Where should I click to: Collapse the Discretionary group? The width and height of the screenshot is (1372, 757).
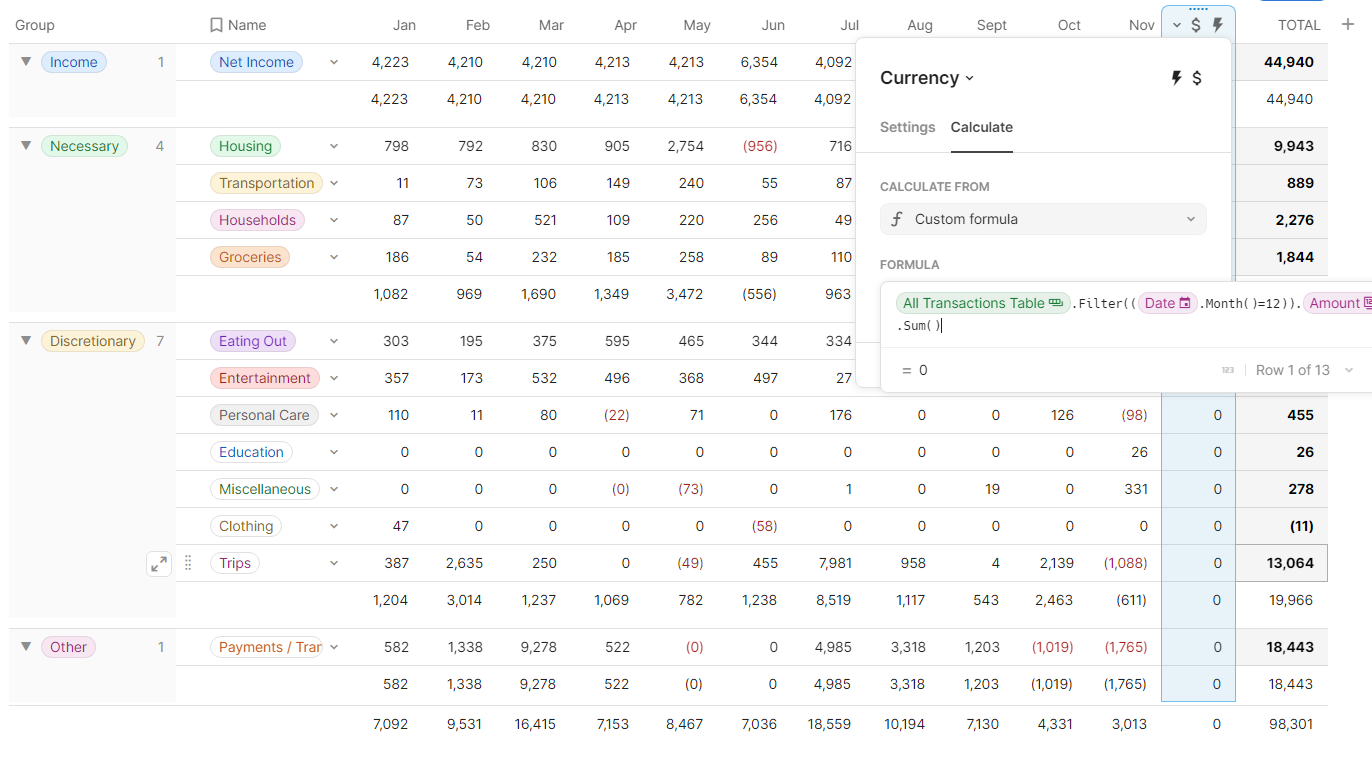point(26,341)
